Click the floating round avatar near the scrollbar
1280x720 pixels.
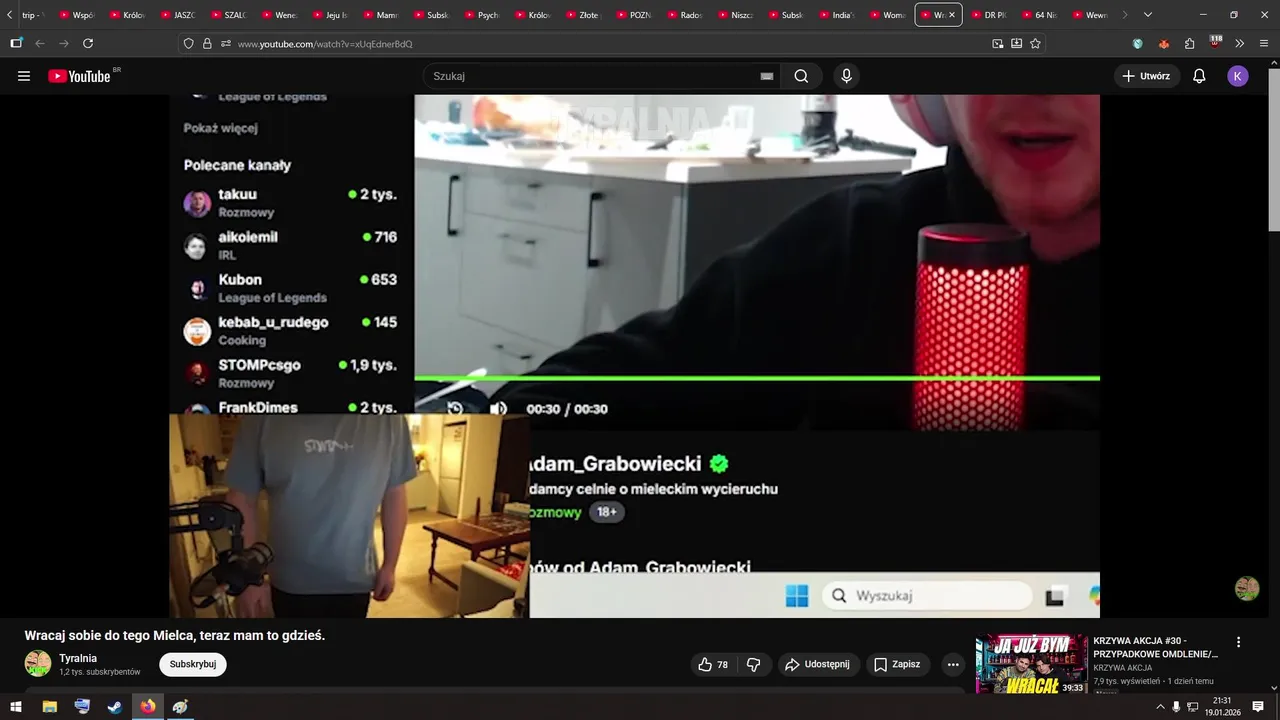[1247, 589]
